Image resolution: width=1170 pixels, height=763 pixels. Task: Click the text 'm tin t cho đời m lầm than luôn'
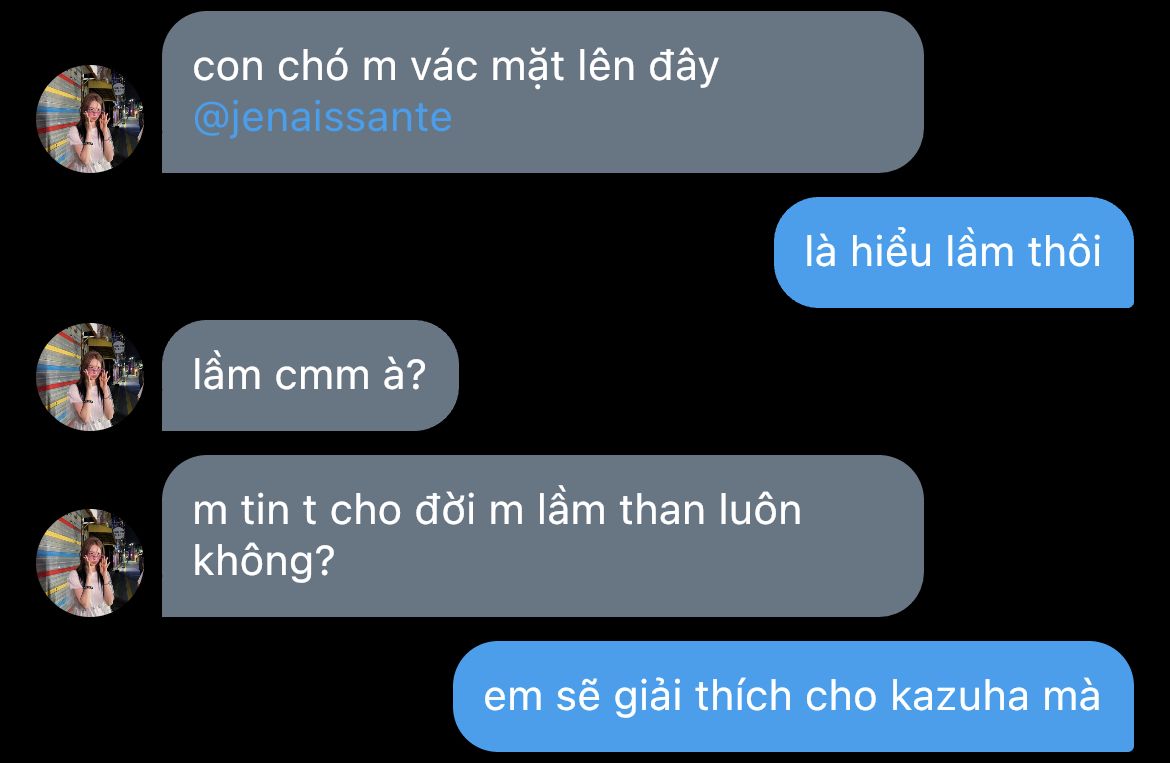click(497, 511)
